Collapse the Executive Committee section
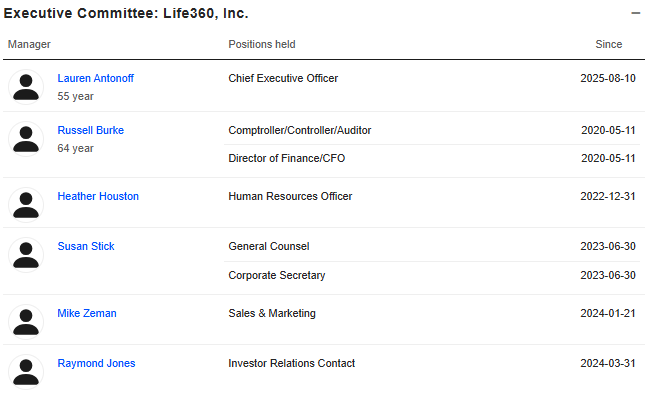 click(635, 13)
